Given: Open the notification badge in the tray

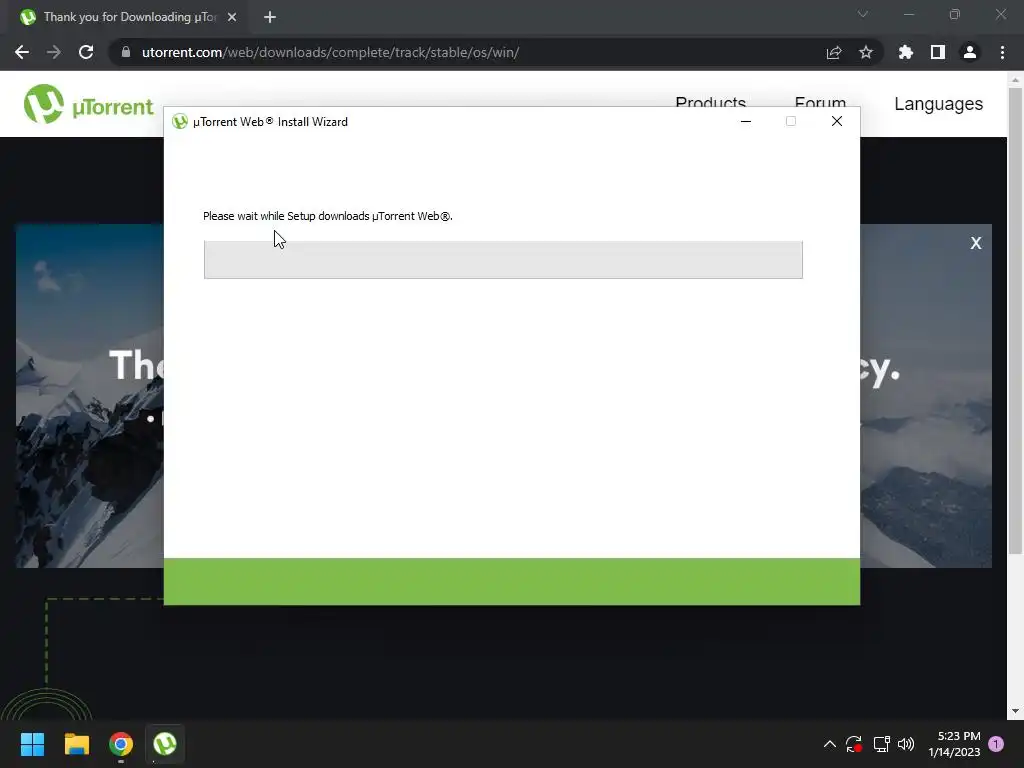Looking at the screenshot, I should point(996,744).
